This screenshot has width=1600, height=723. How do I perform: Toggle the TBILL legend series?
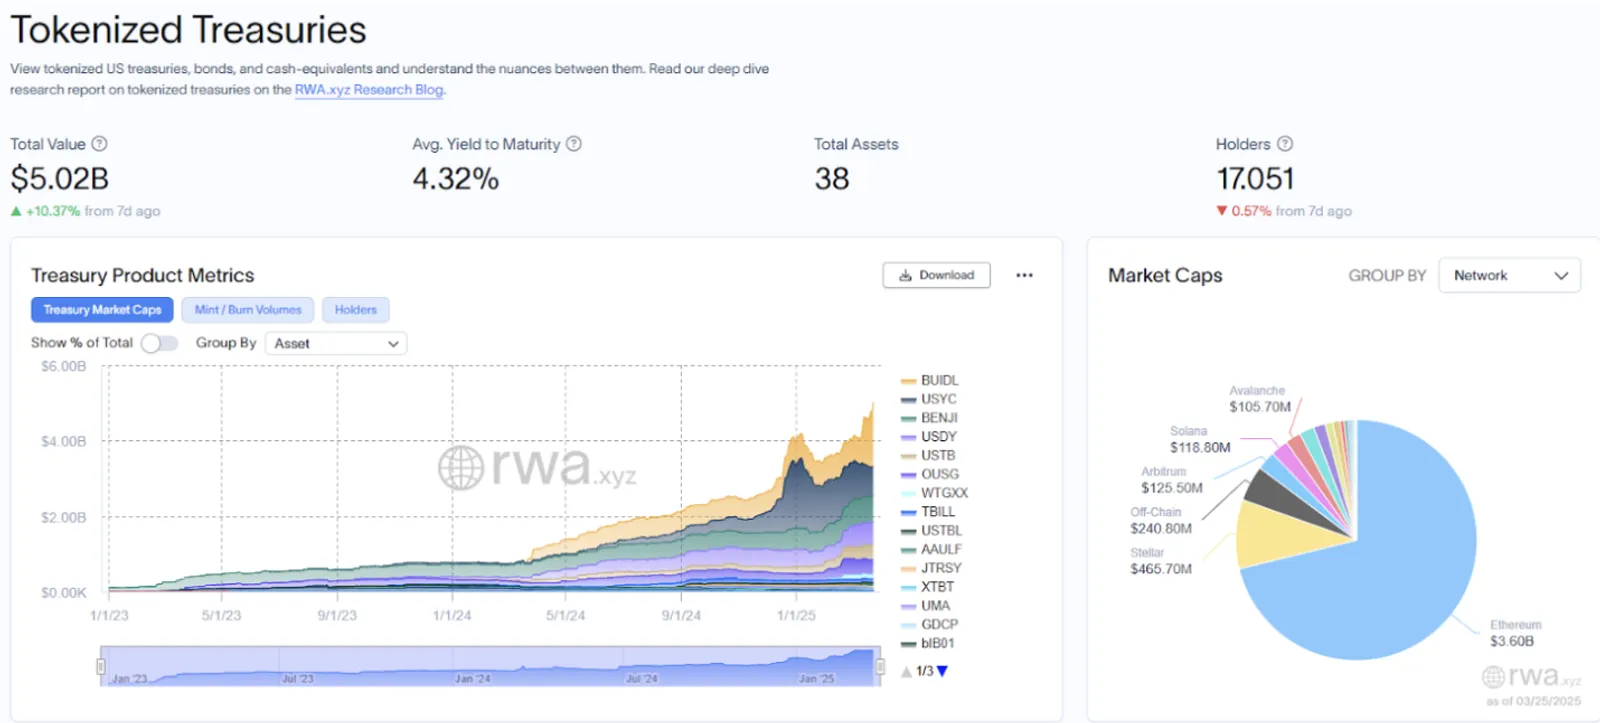[928, 512]
